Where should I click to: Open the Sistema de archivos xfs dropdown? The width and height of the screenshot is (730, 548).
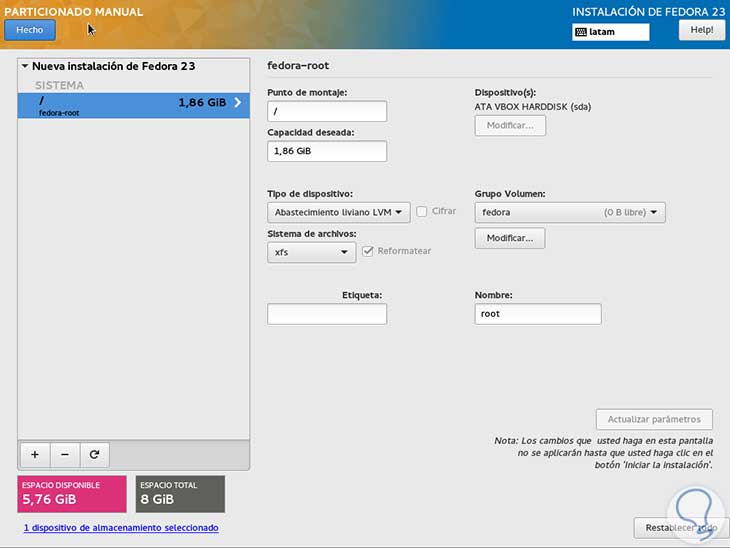coord(311,252)
